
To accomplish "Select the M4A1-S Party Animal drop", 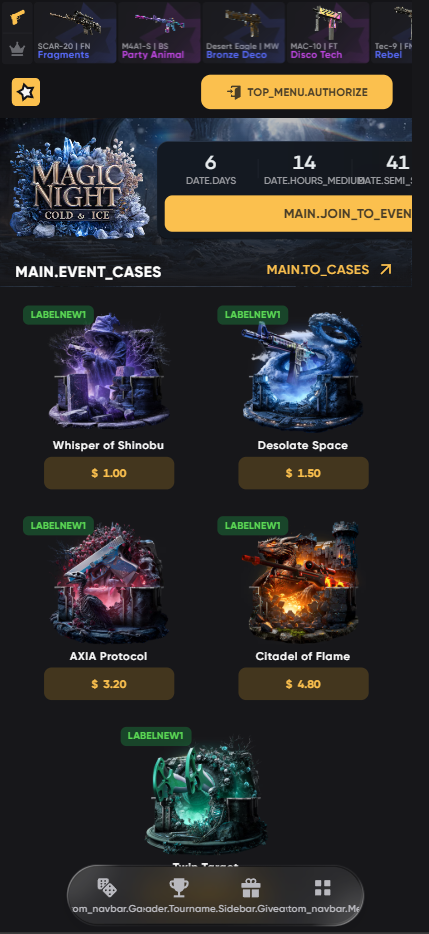I will [x=158, y=32].
